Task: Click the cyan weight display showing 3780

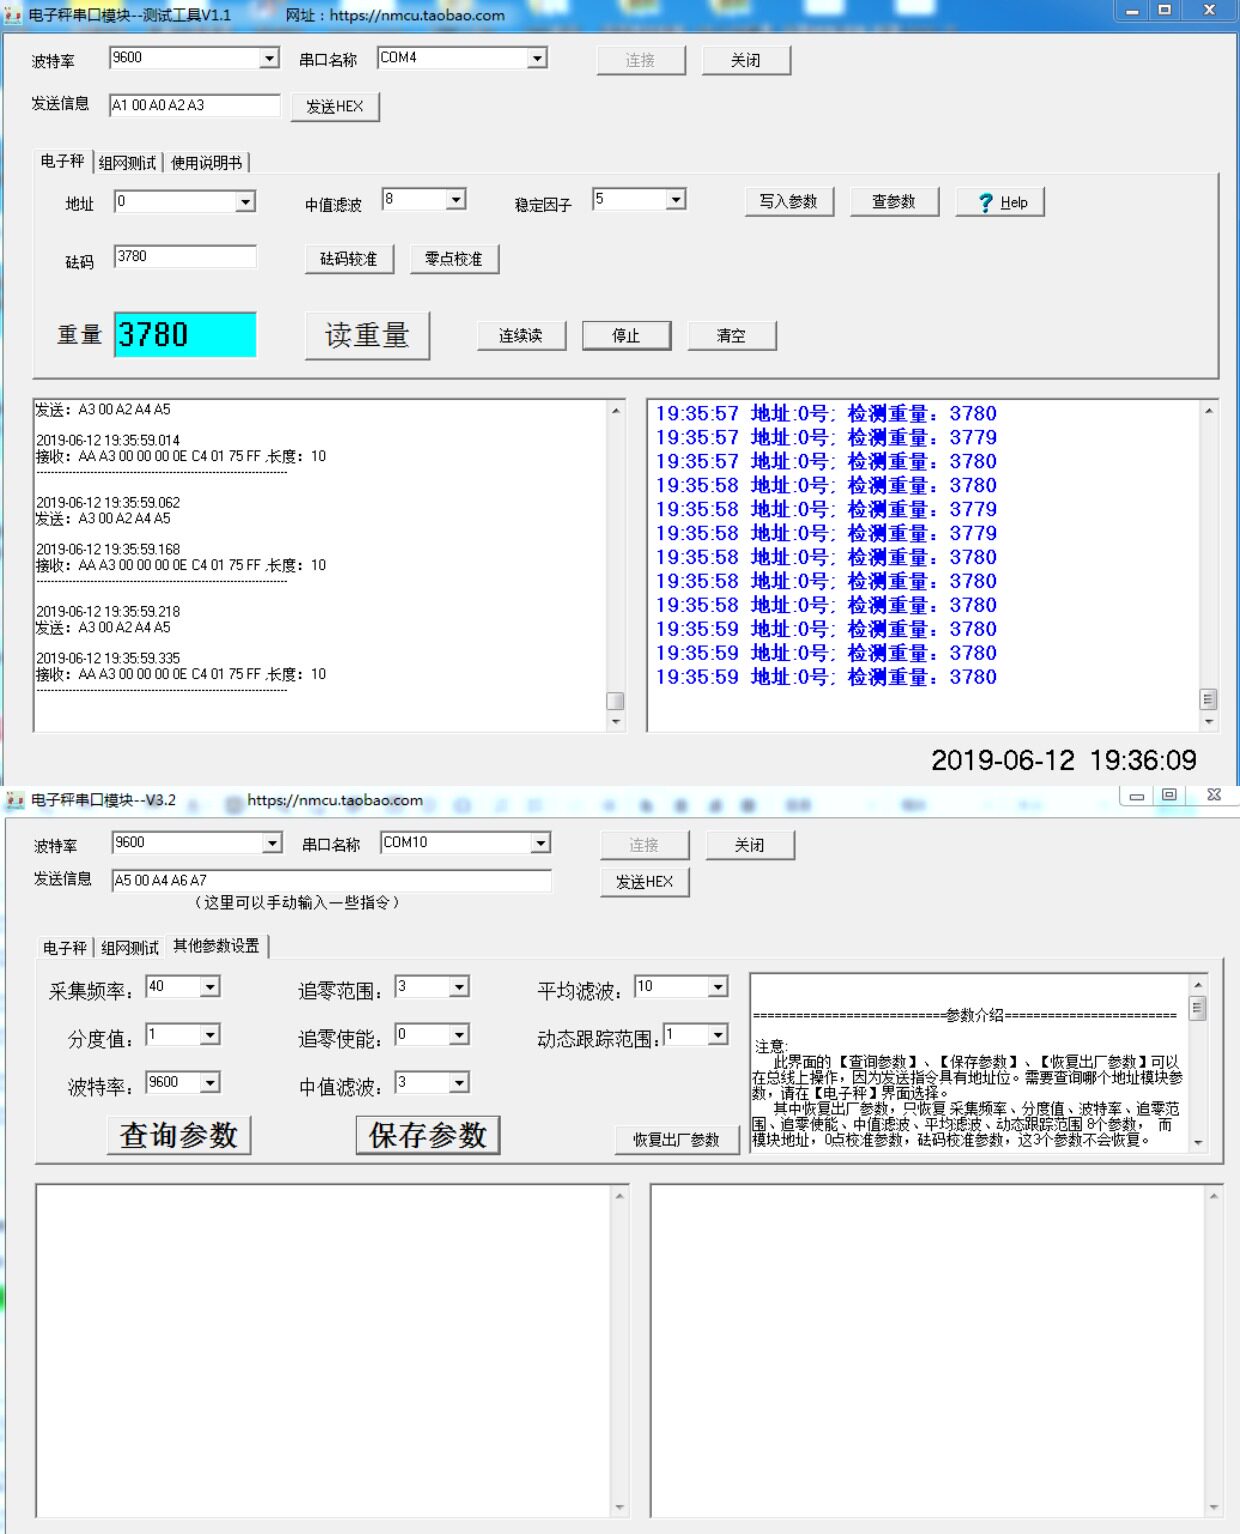Action: (x=185, y=335)
